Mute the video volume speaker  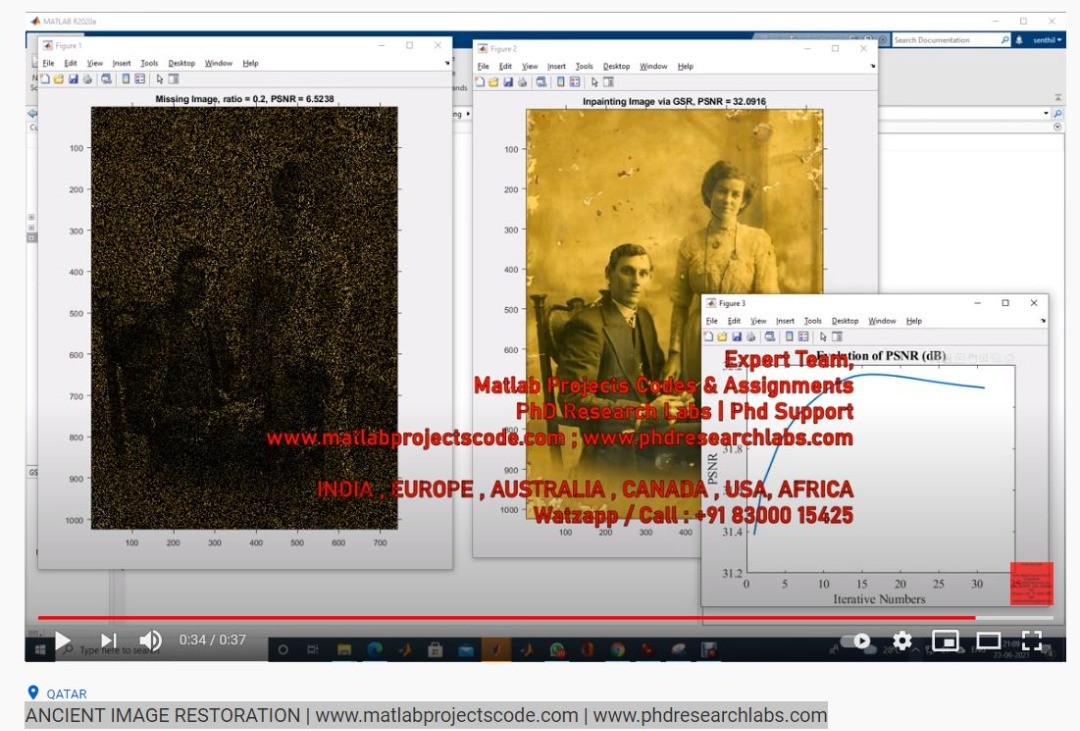click(x=150, y=641)
